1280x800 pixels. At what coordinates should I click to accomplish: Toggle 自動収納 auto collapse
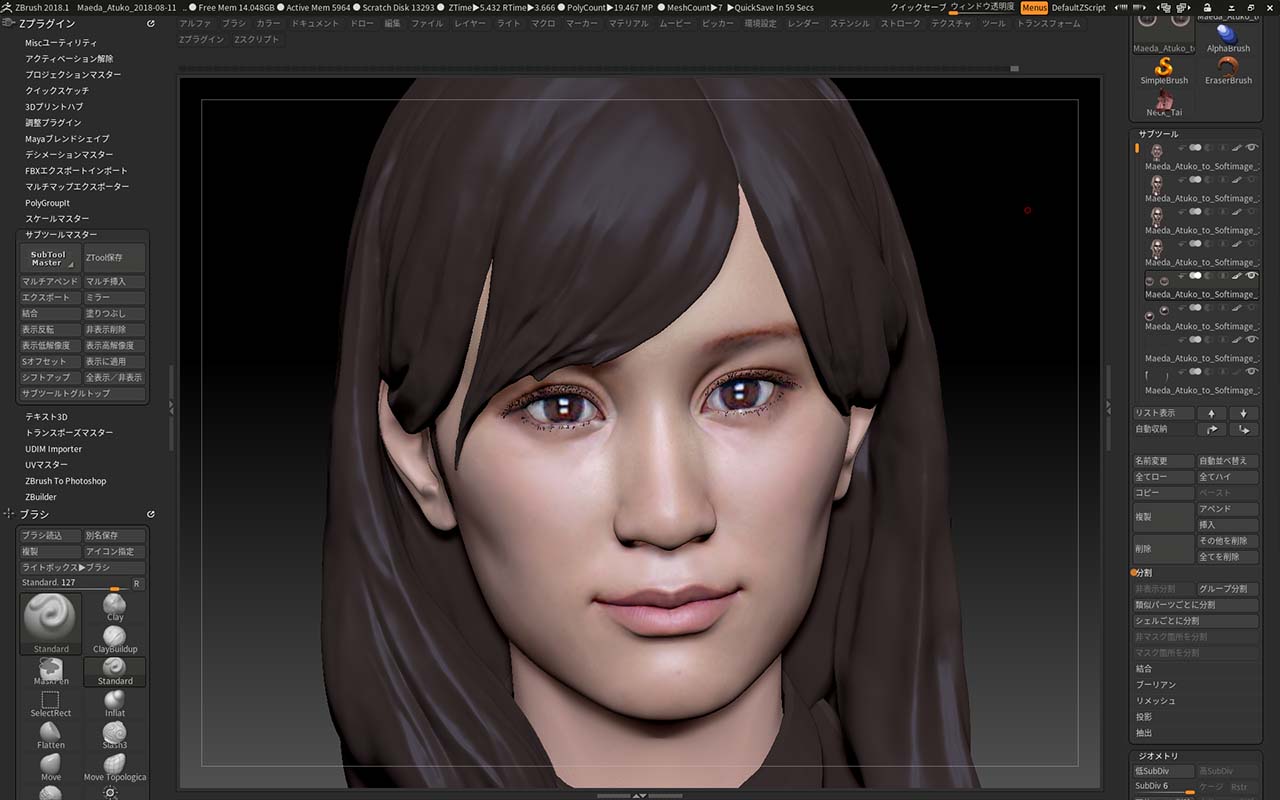coord(1164,429)
